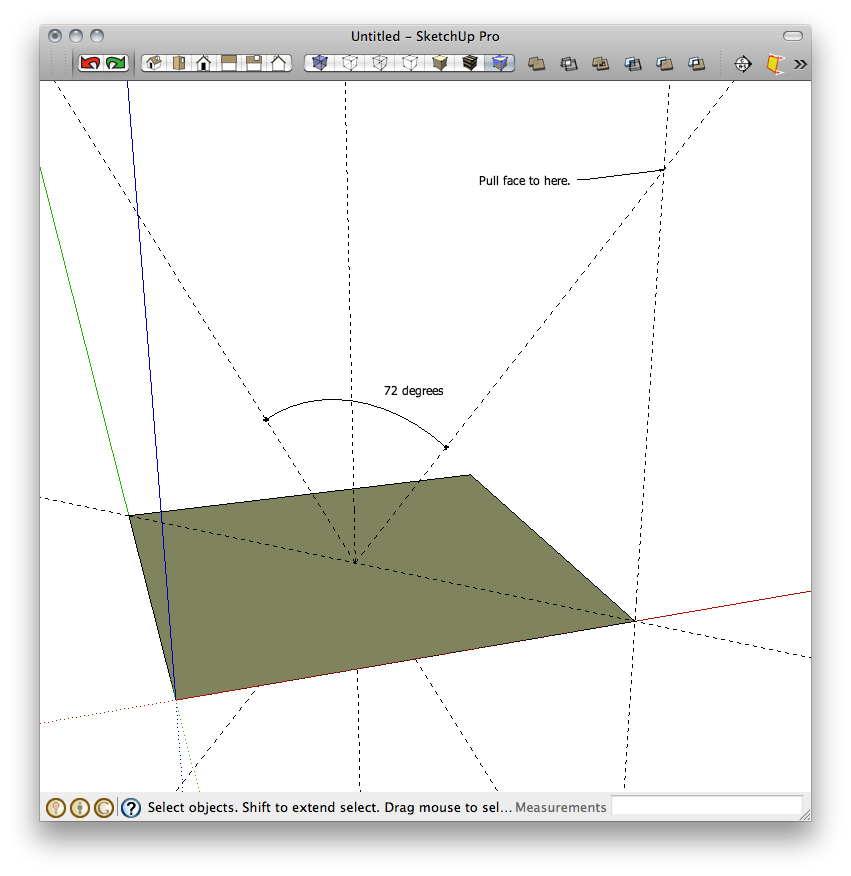Viewport: 851px width, 876px height.
Task: Toggle Back Edges face style
Action: (x=350, y=63)
